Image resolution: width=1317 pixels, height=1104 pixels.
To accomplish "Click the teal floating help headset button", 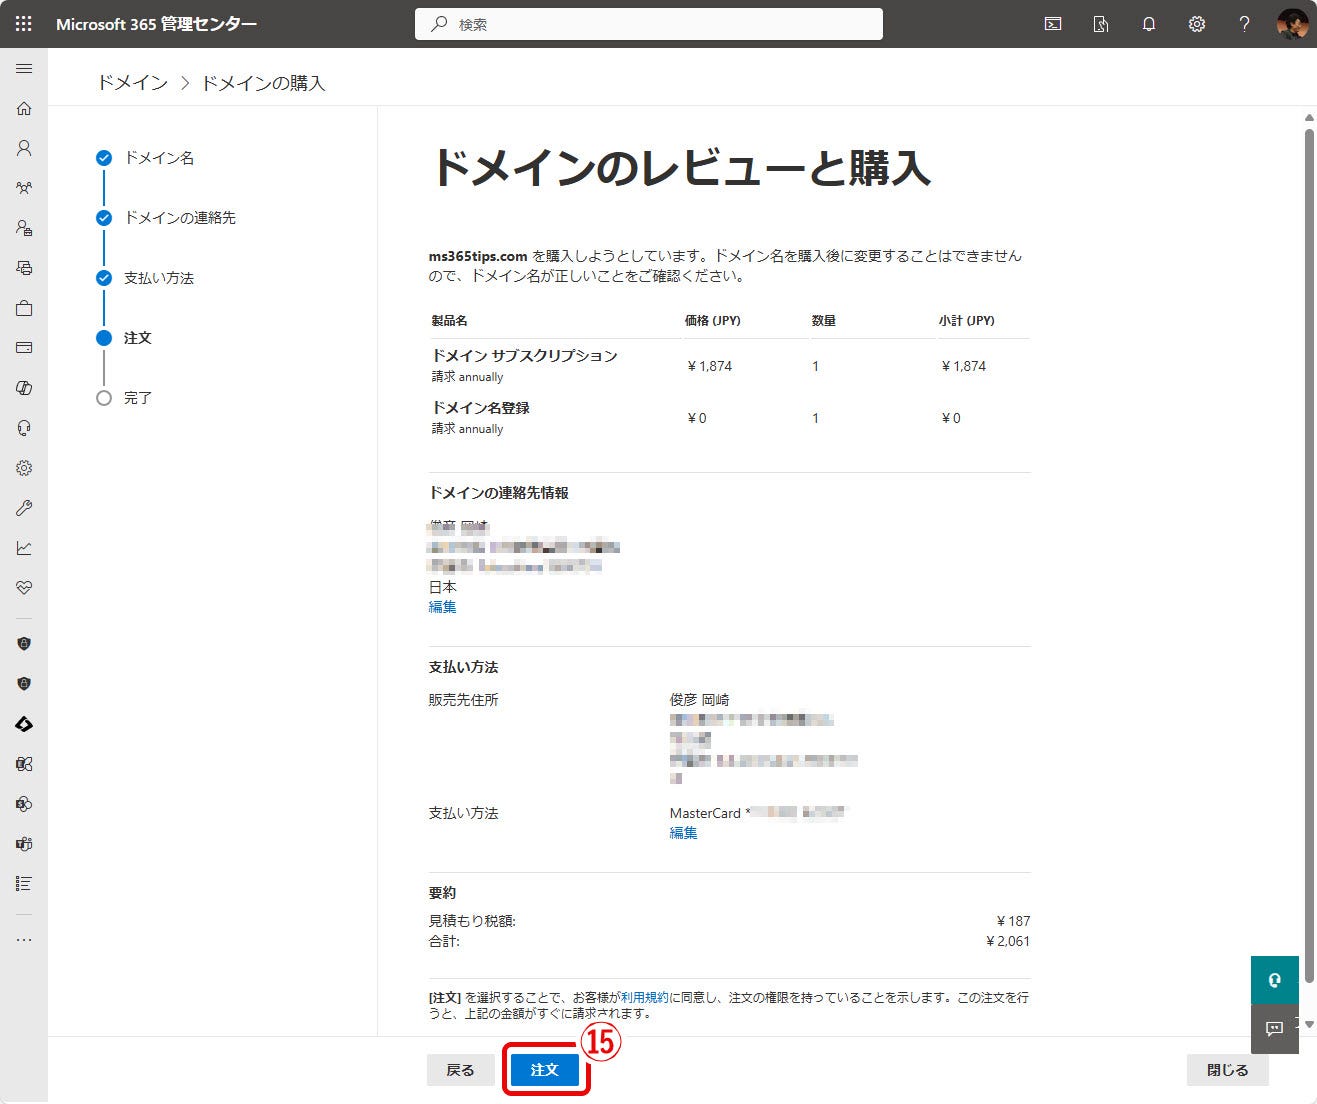I will point(1274,980).
